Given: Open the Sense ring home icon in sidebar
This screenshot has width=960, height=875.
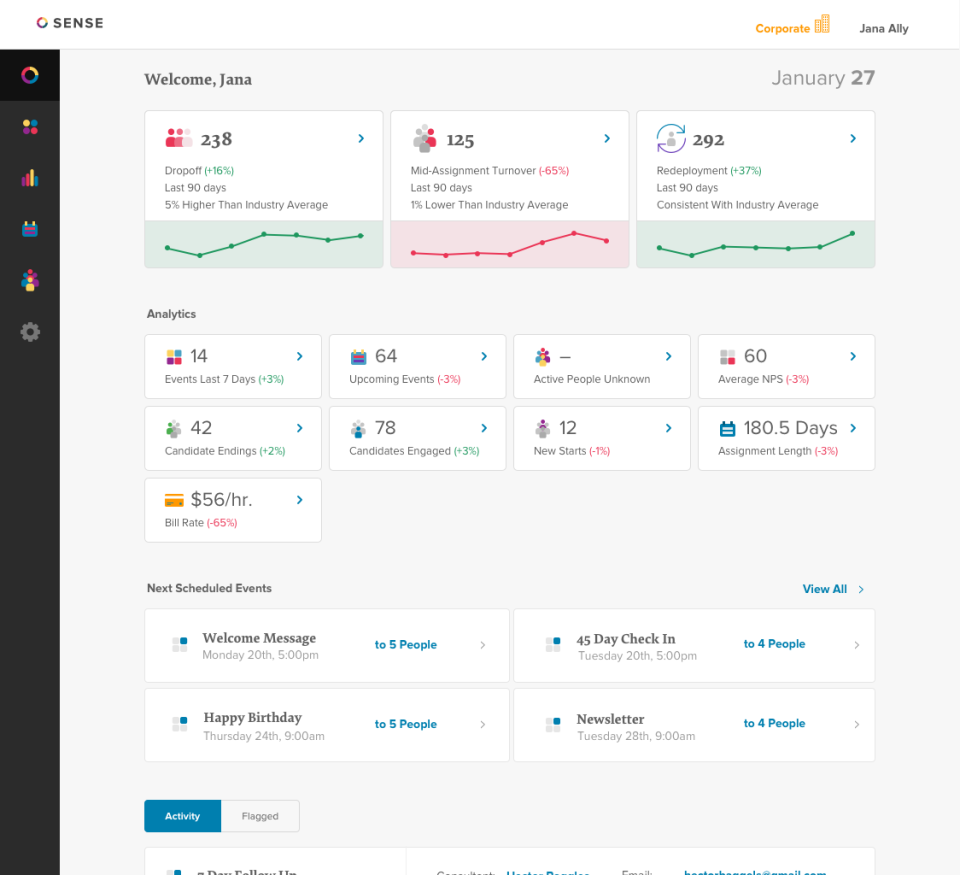Looking at the screenshot, I should [30, 75].
